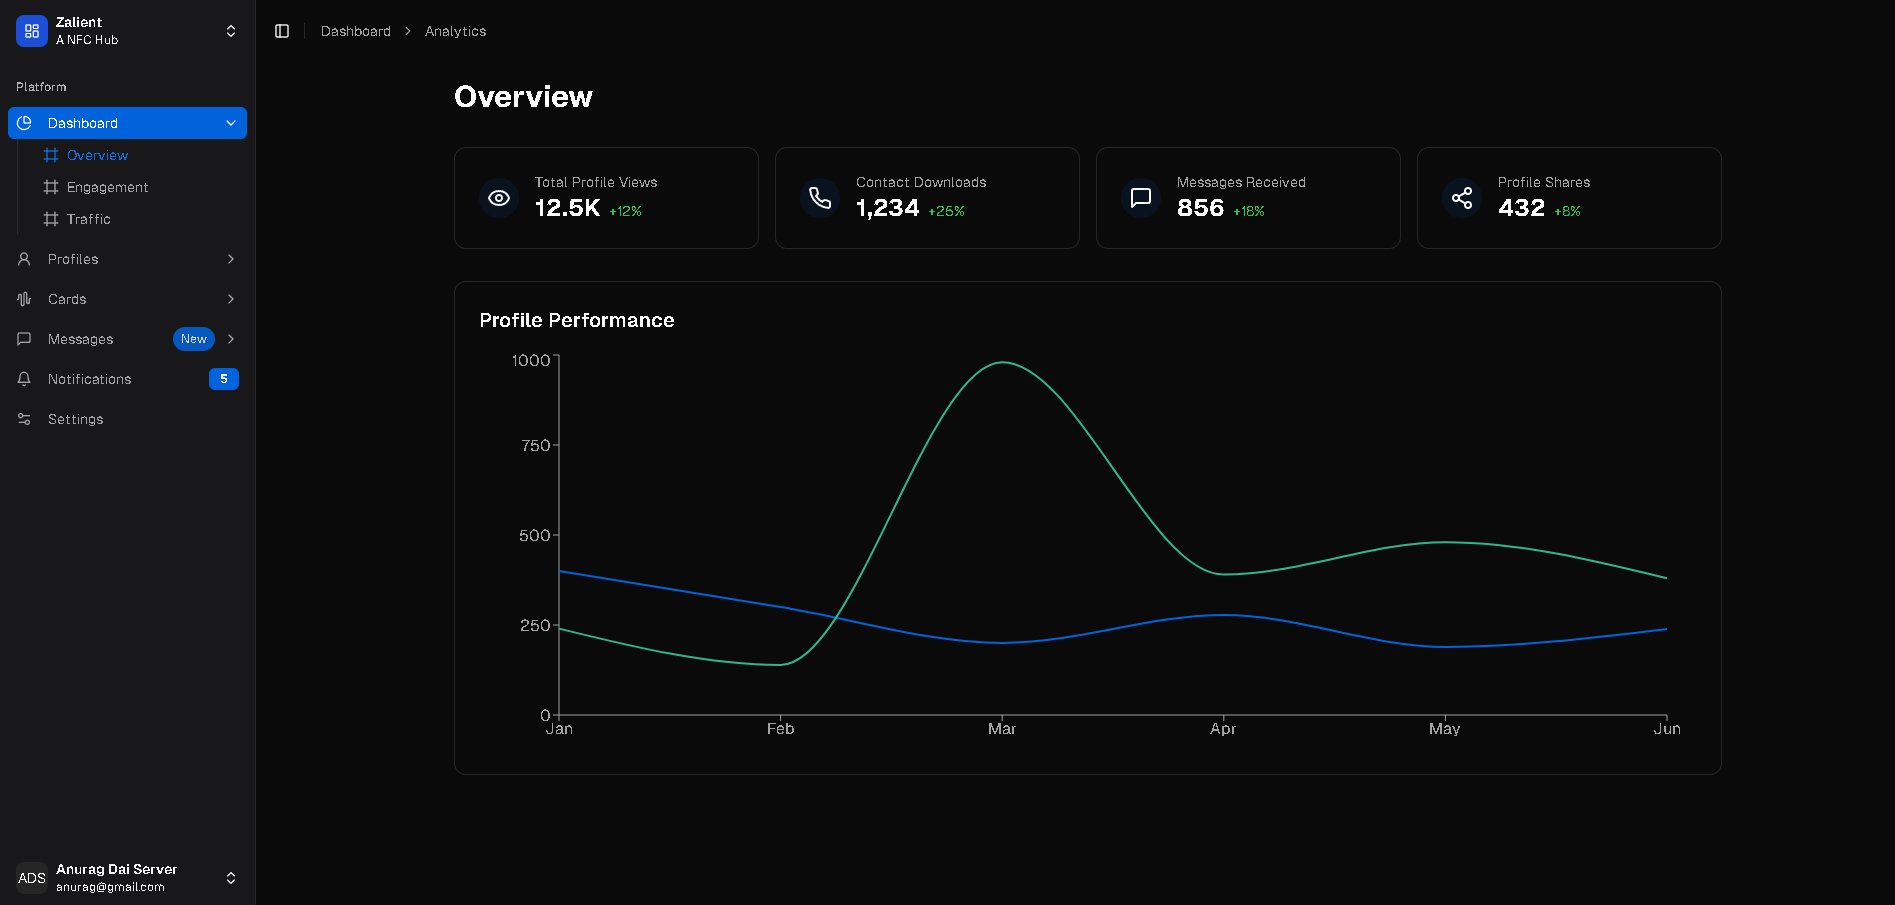
Task: Click the eye icon on Total Profile Views
Action: coord(499,198)
